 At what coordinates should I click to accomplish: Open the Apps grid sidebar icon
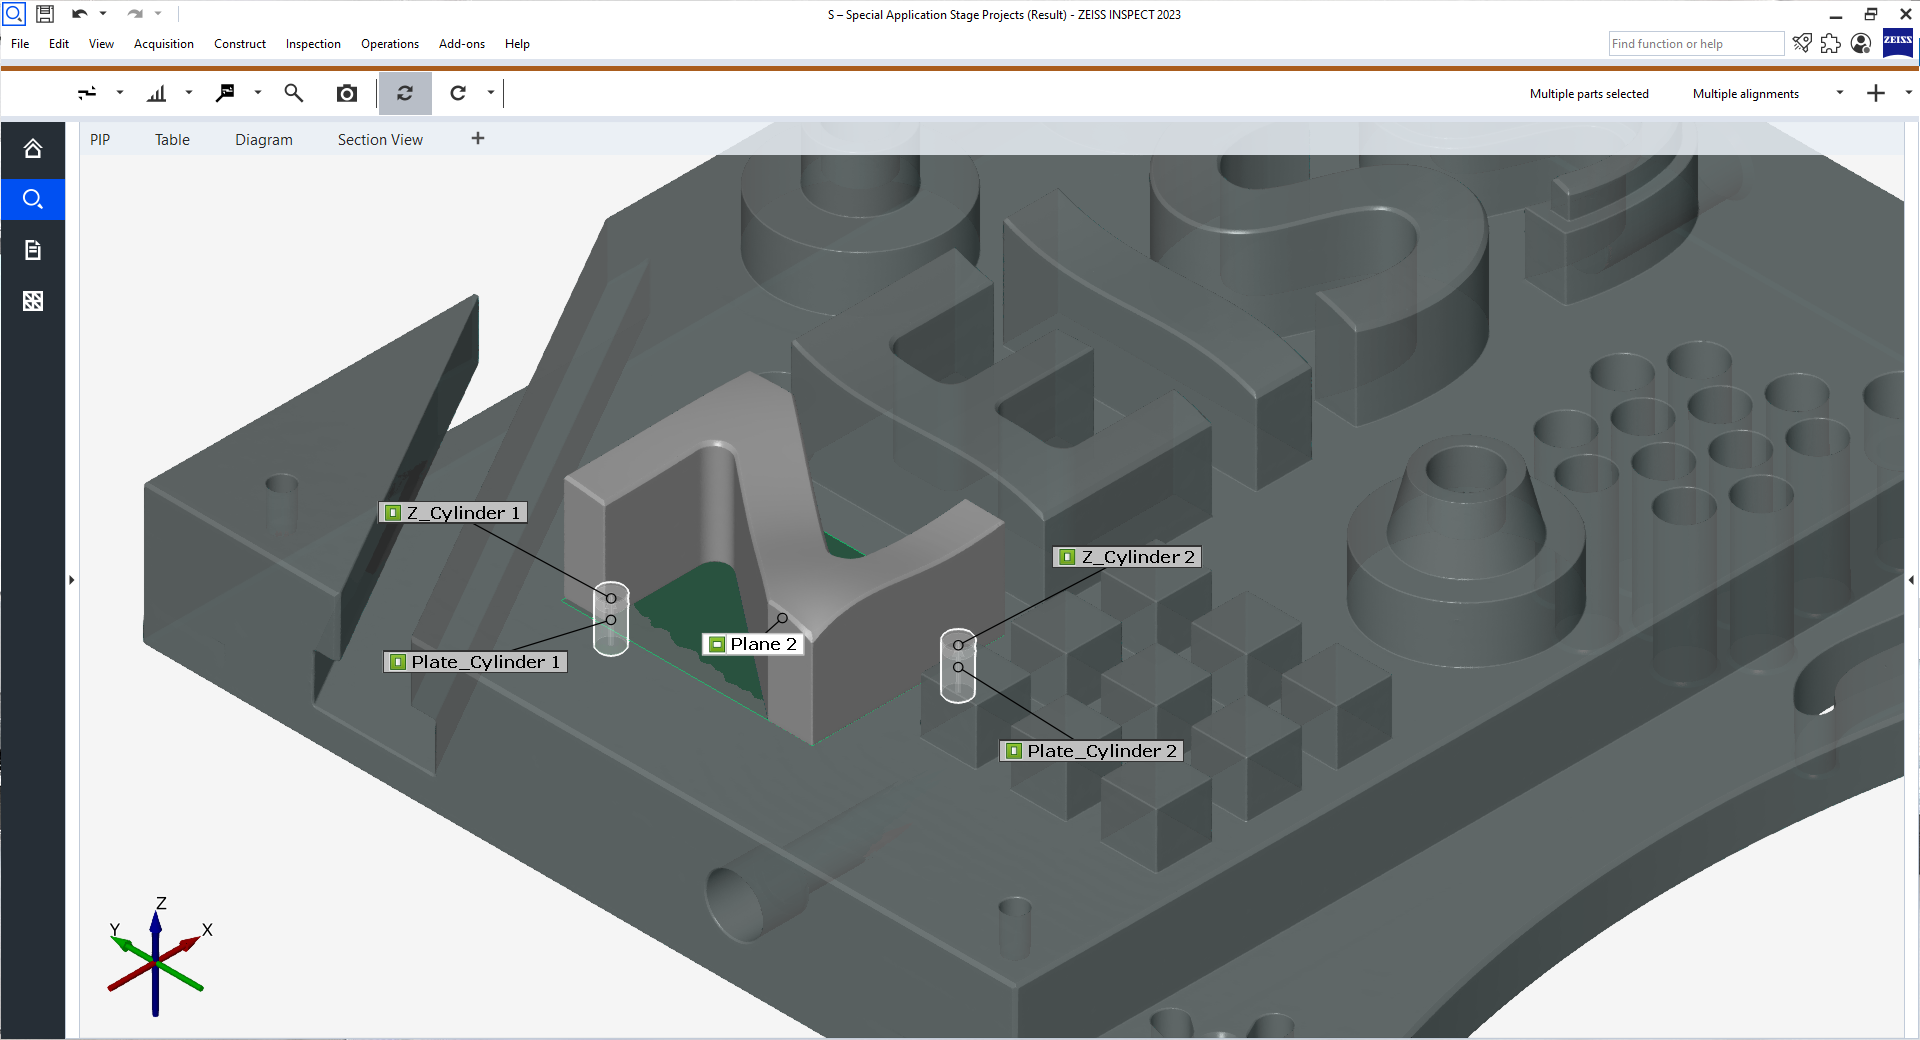33,300
